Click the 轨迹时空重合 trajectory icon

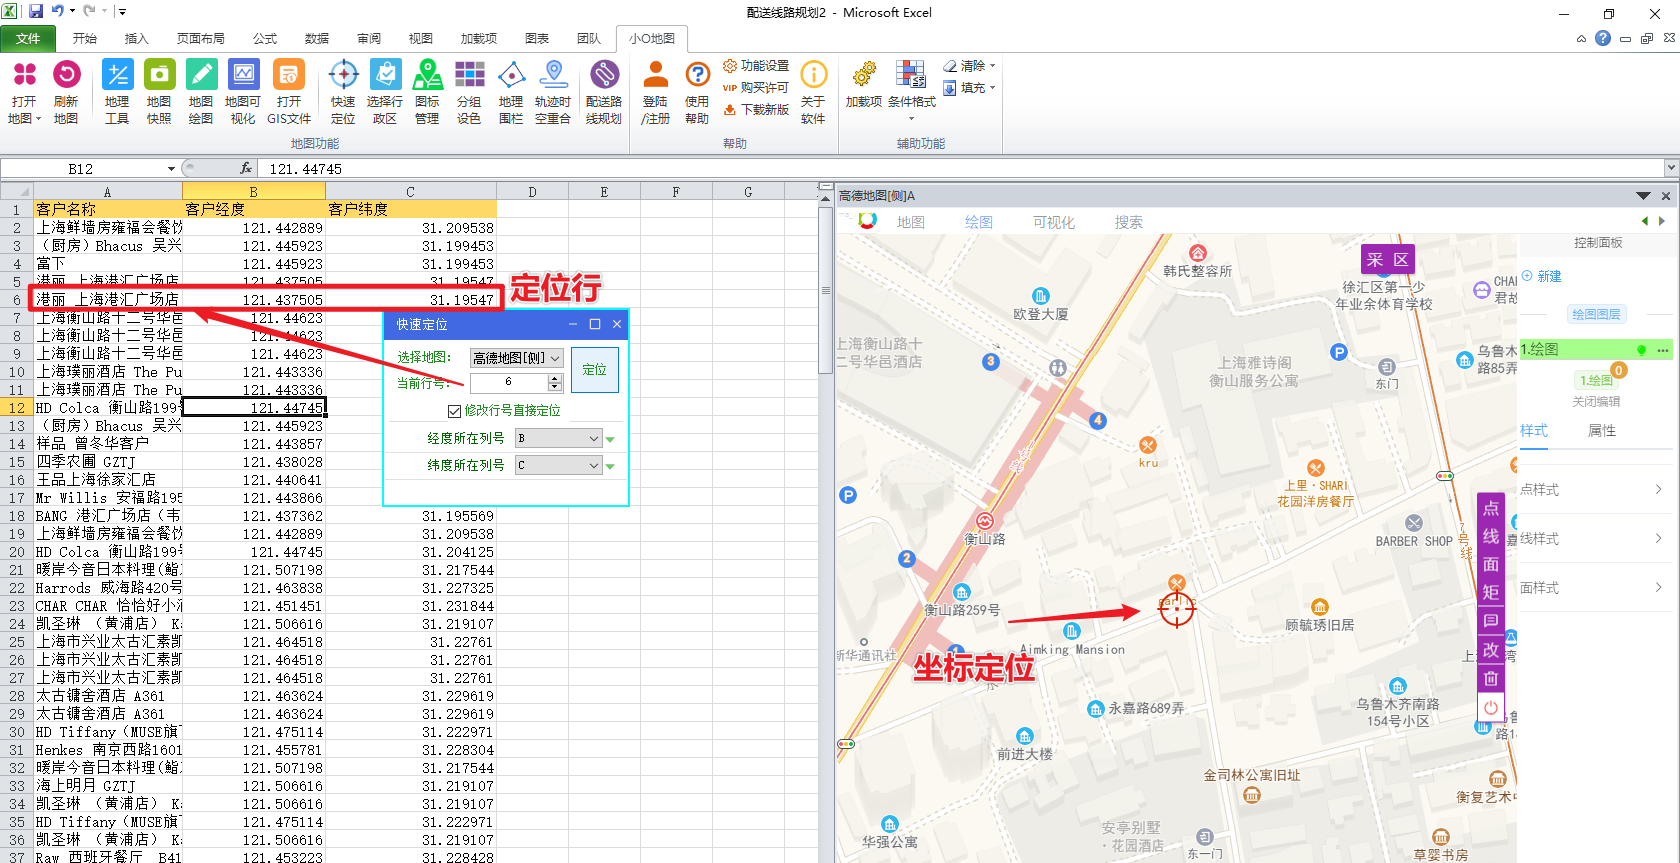[553, 92]
